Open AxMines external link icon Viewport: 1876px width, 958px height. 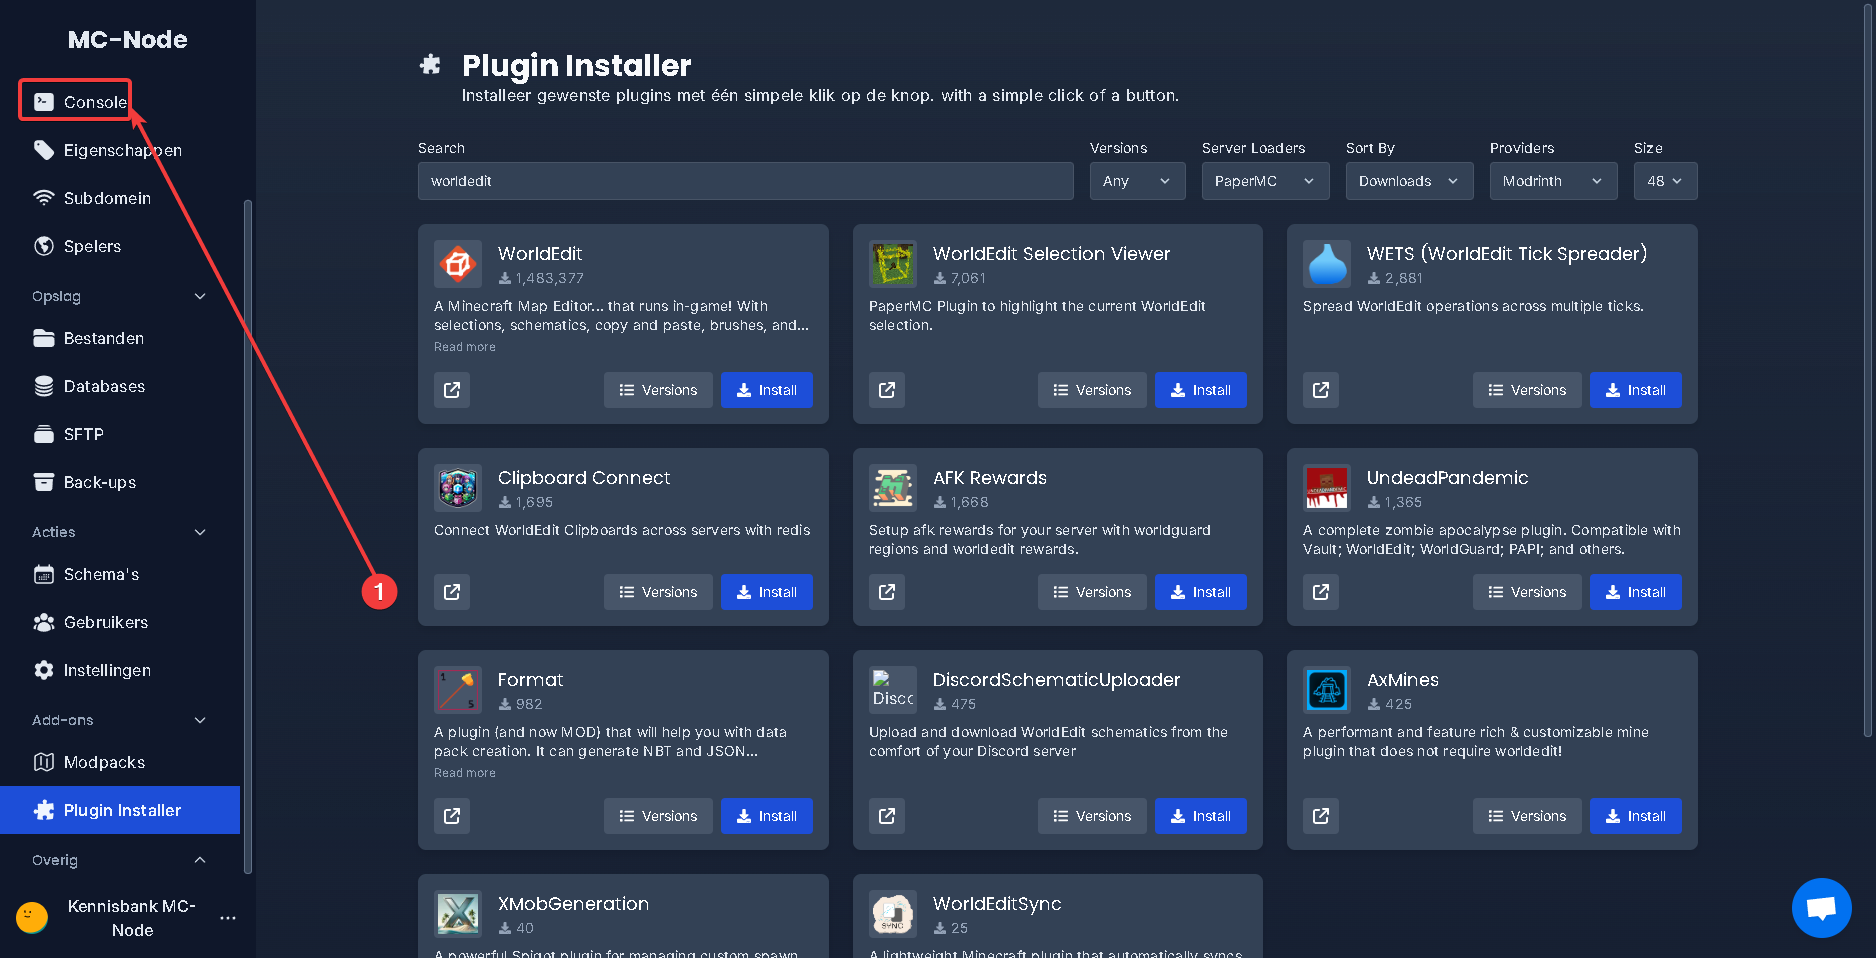1321,816
